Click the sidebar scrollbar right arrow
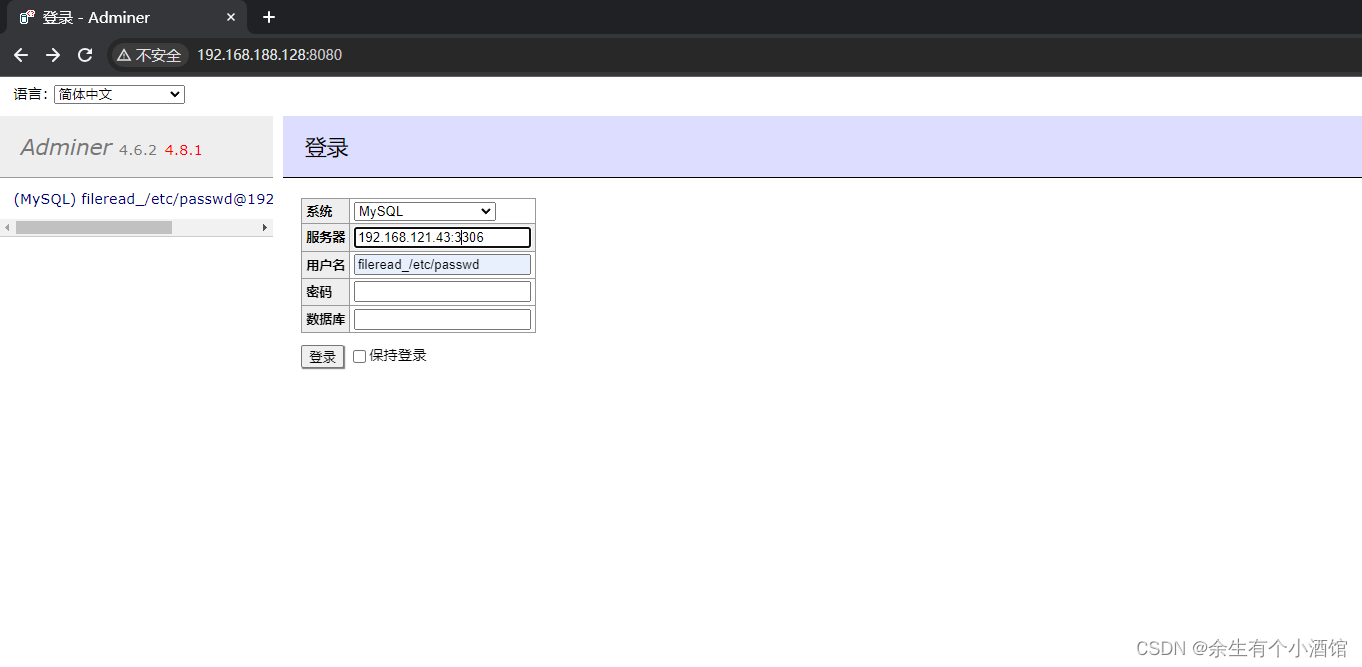 (265, 228)
